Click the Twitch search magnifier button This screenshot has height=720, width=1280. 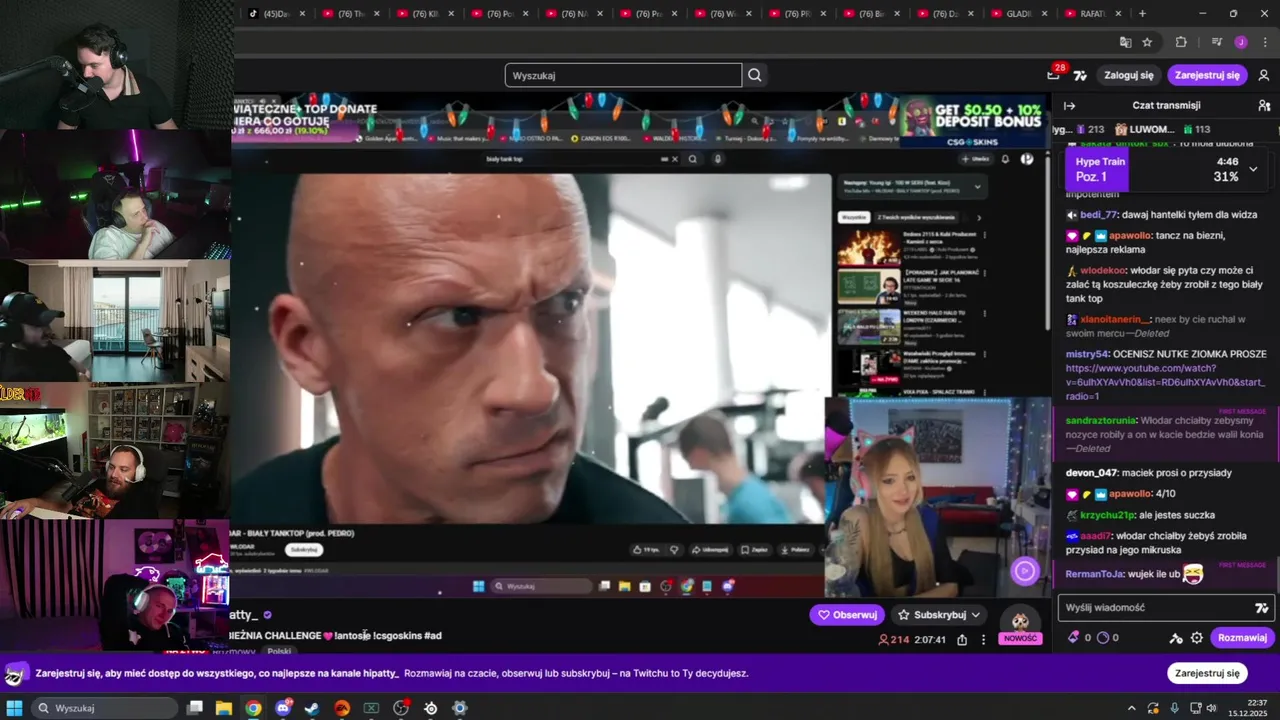click(755, 75)
